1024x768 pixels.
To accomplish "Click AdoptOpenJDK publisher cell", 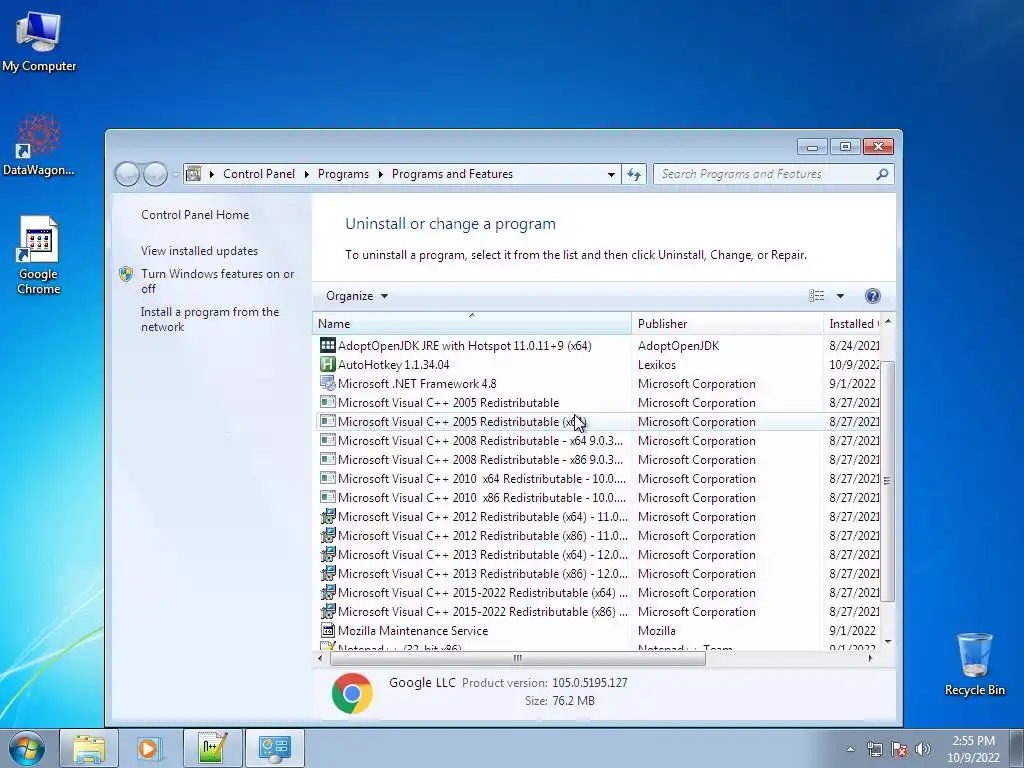I will [678, 345].
